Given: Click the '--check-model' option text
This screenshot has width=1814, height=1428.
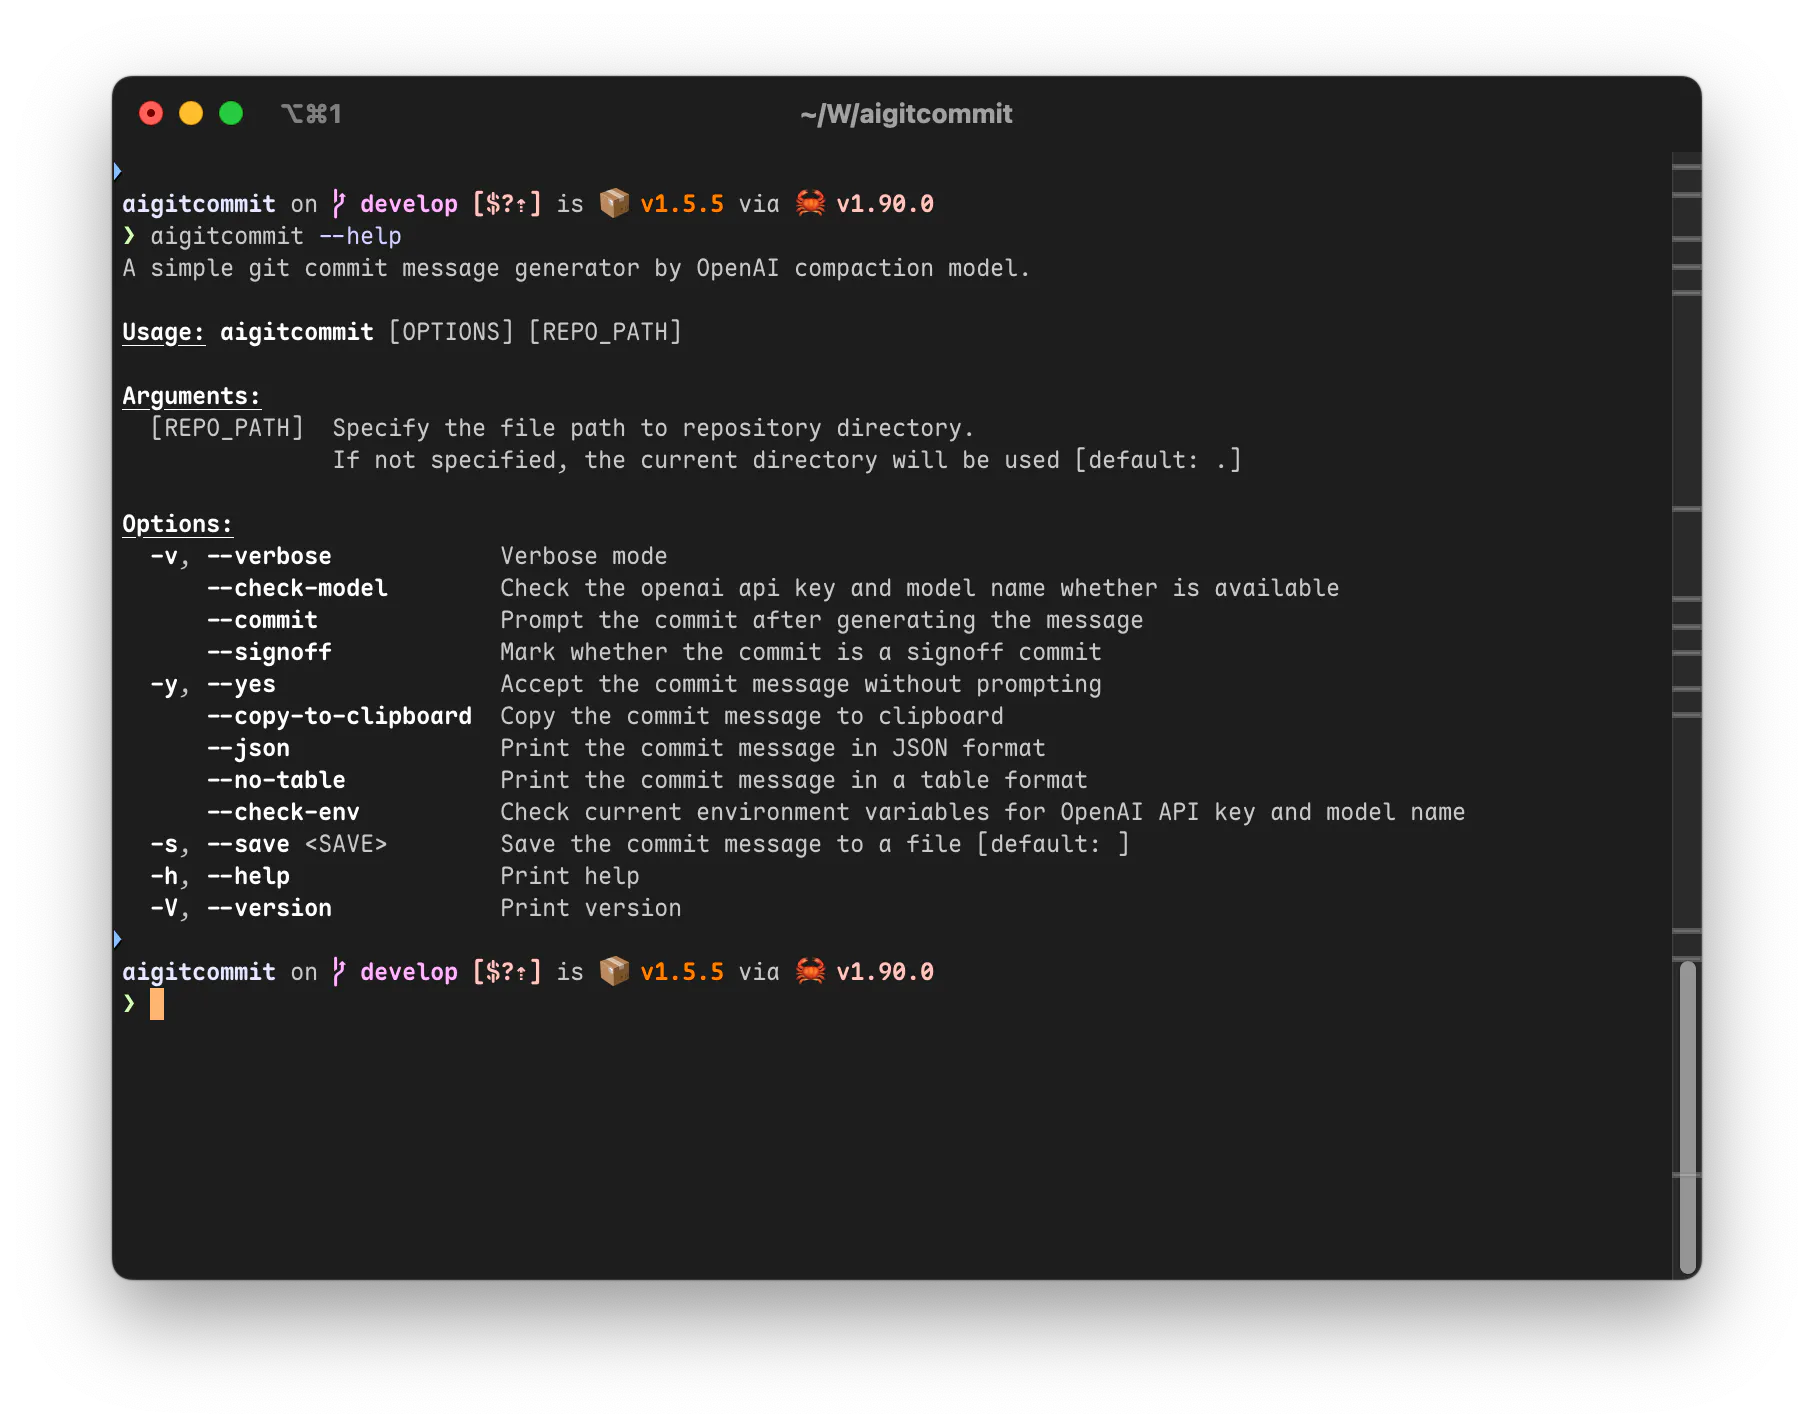Looking at the screenshot, I should coord(297,588).
